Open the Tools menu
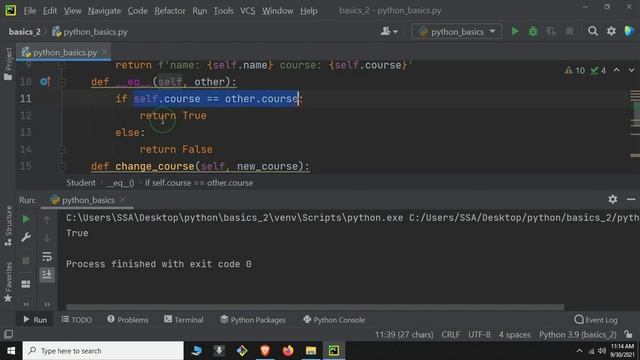The height and width of the screenshot is (360, 640). (x=223, y=11)
